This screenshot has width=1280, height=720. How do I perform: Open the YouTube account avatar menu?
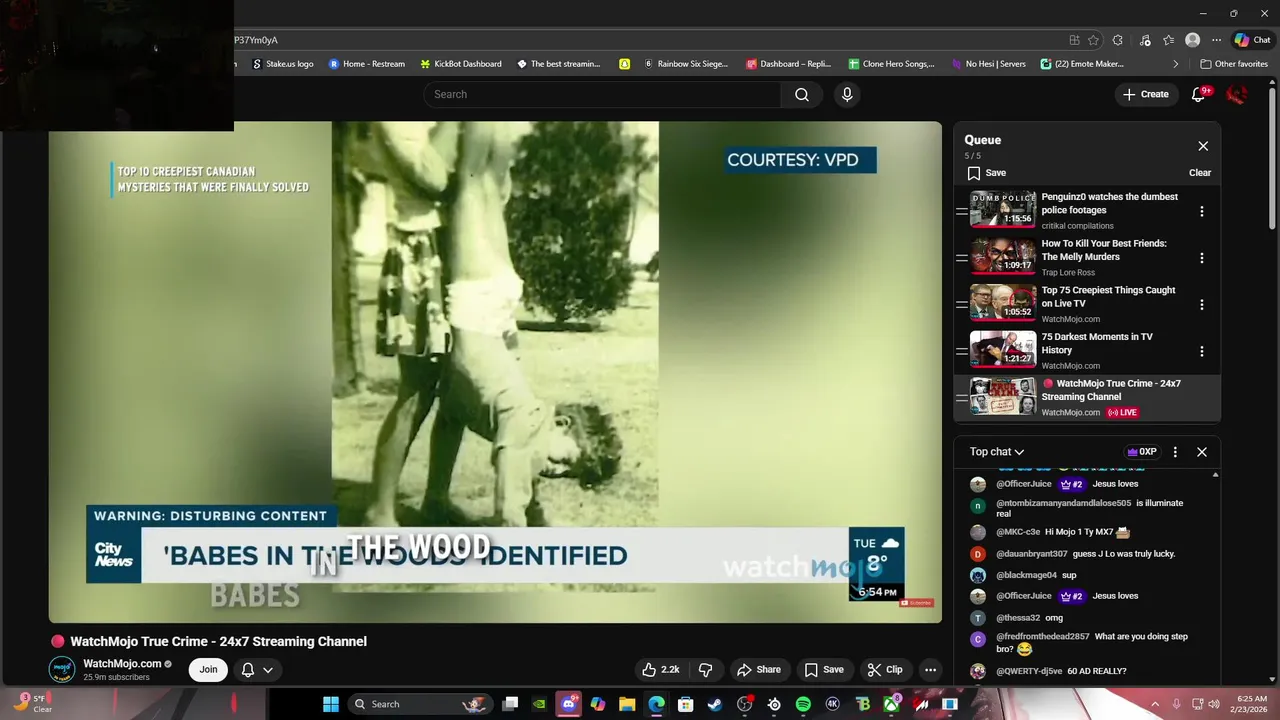pos(1237,94)
